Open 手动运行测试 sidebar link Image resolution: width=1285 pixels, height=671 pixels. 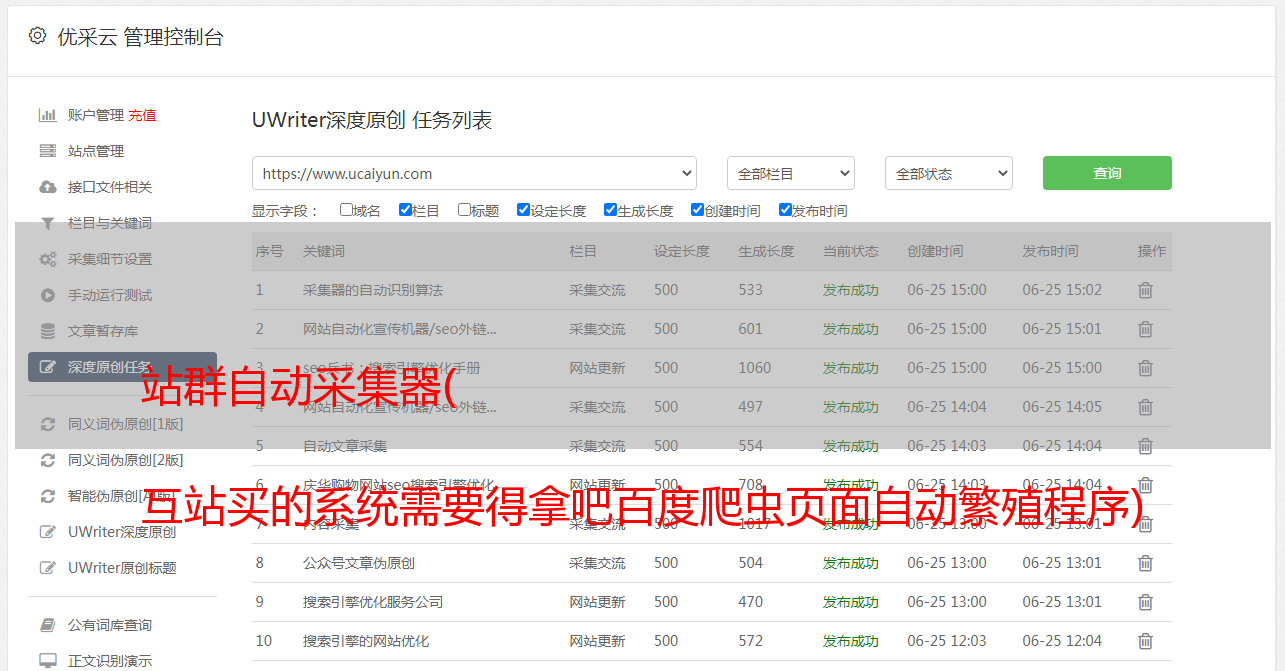[x=110, y=295]
